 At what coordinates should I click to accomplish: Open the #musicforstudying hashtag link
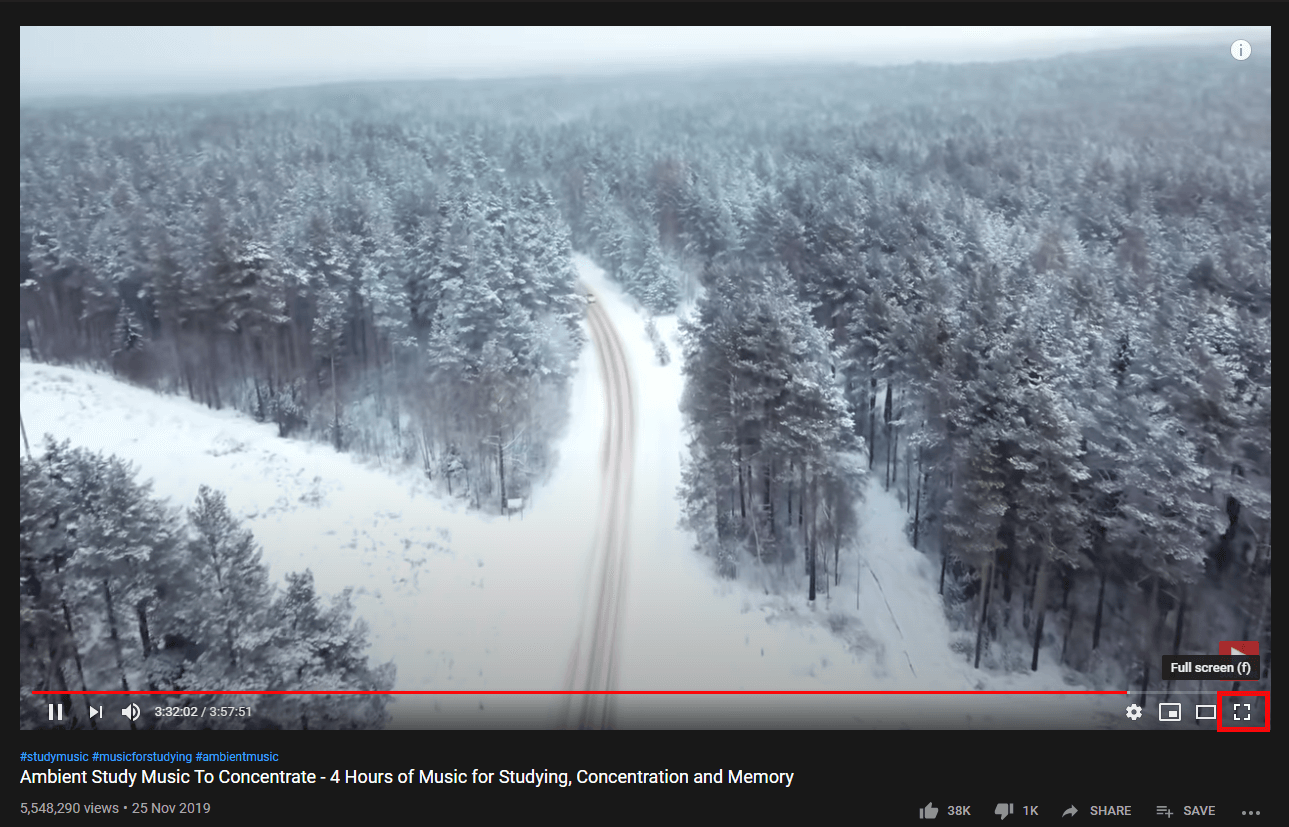click(142, 757)
